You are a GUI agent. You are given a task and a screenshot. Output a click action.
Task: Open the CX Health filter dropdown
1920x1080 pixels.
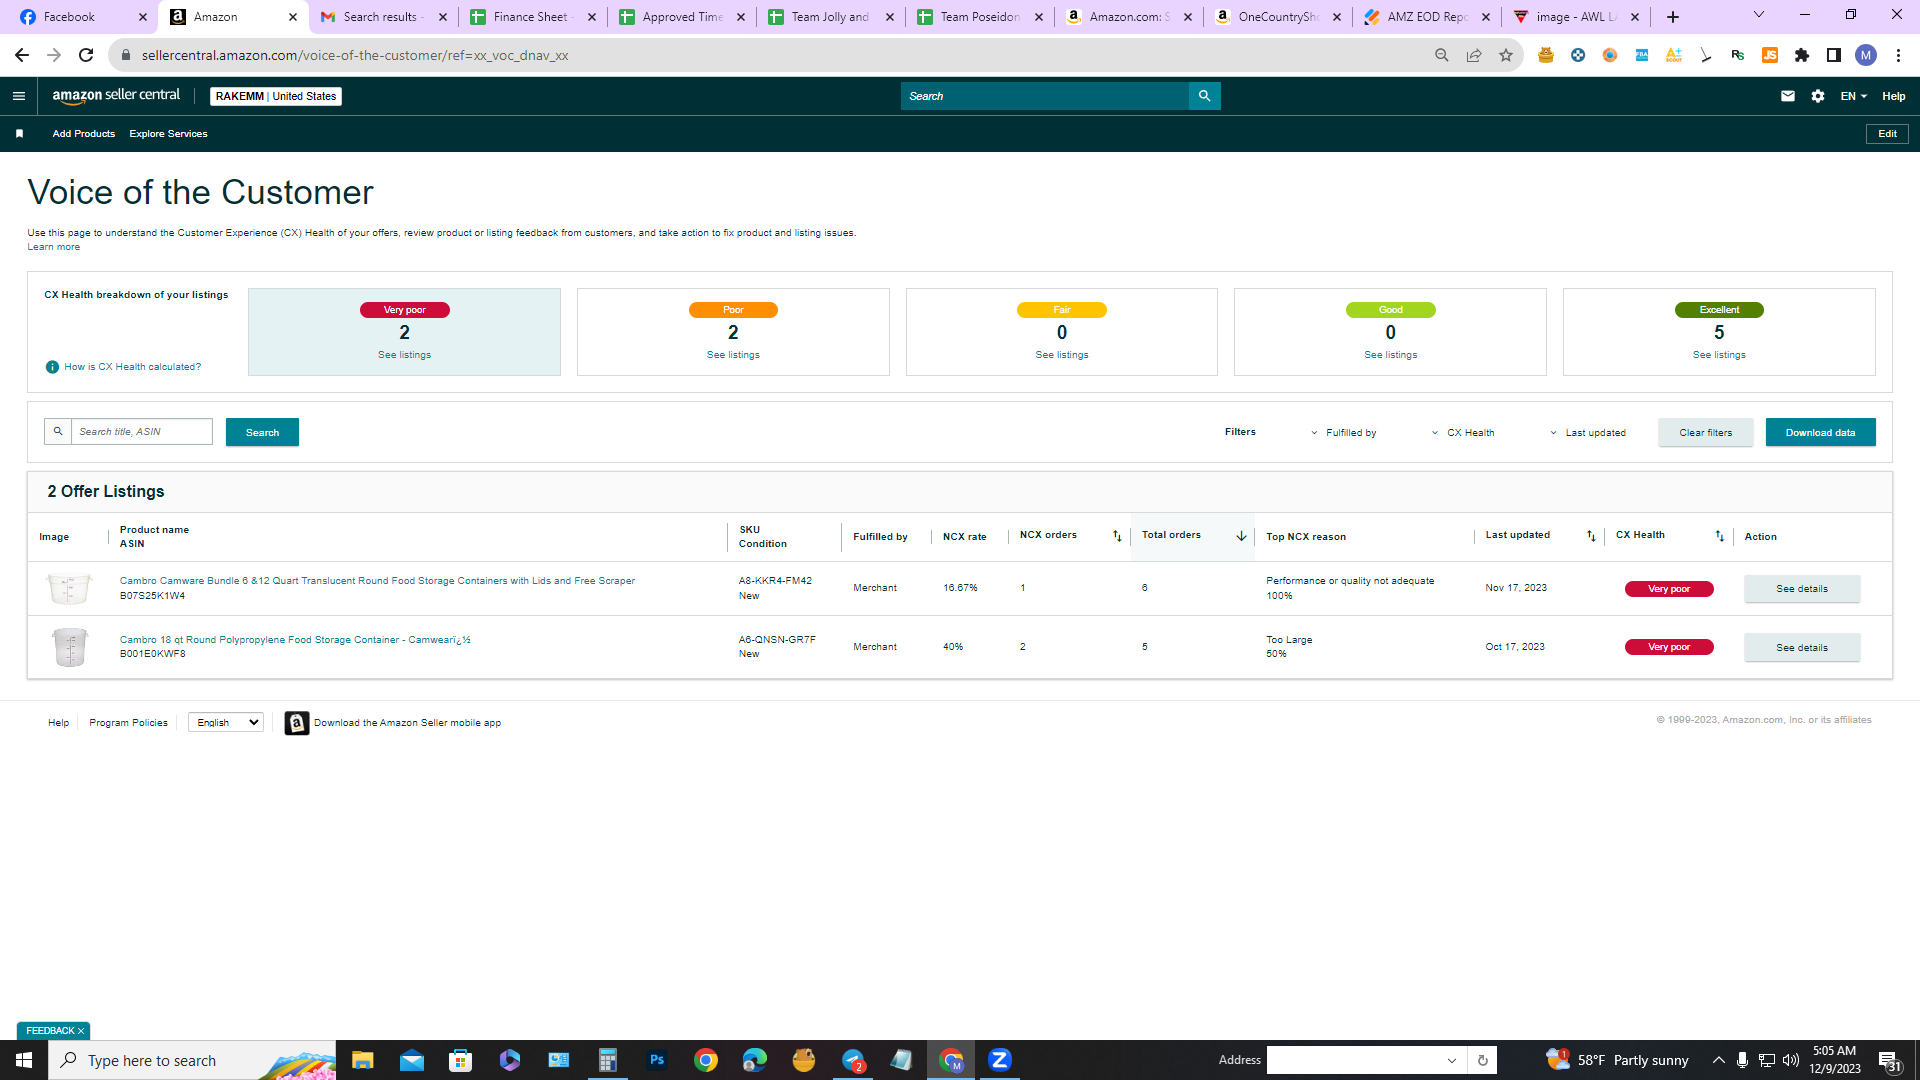[x=1462, y=433]
